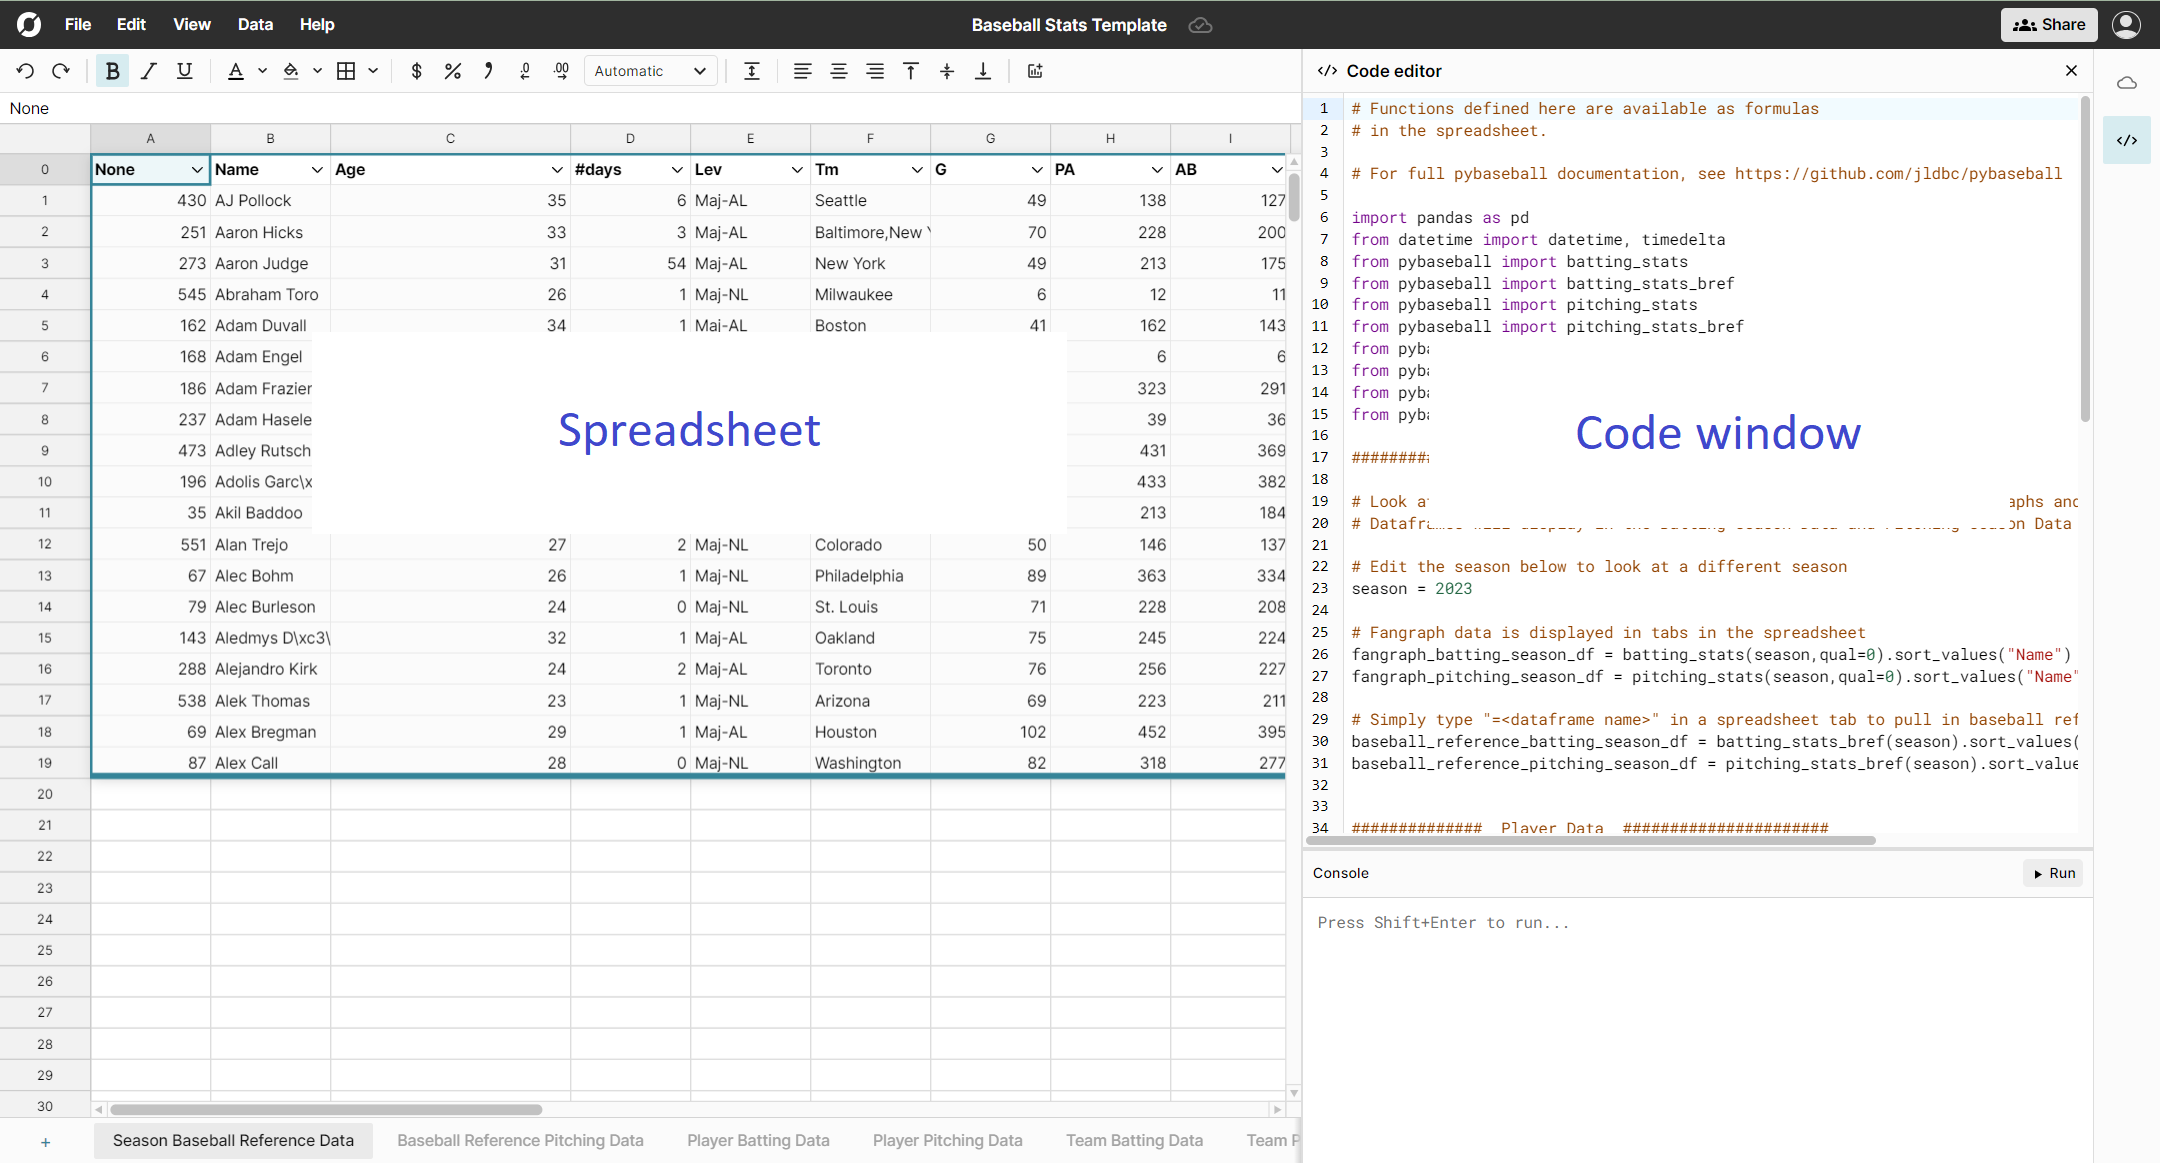Open the Automatic number format dropdown
This screenshot has width=2160, height=1163.
click(650, 71)
